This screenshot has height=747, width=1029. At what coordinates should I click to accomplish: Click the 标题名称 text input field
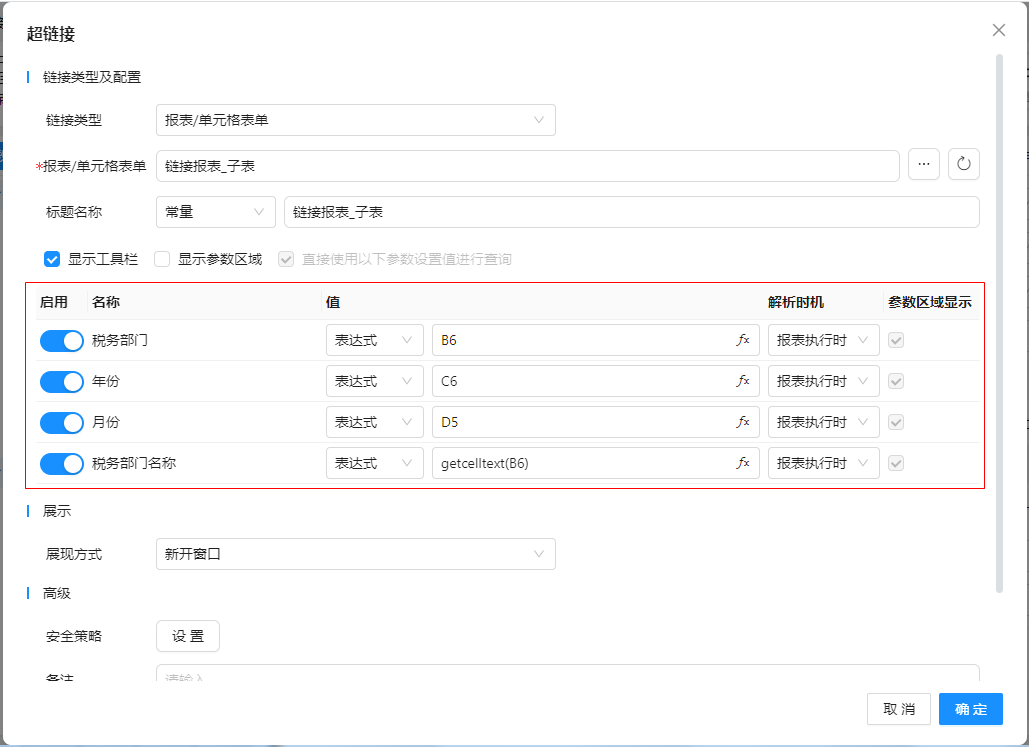(630, 212)
